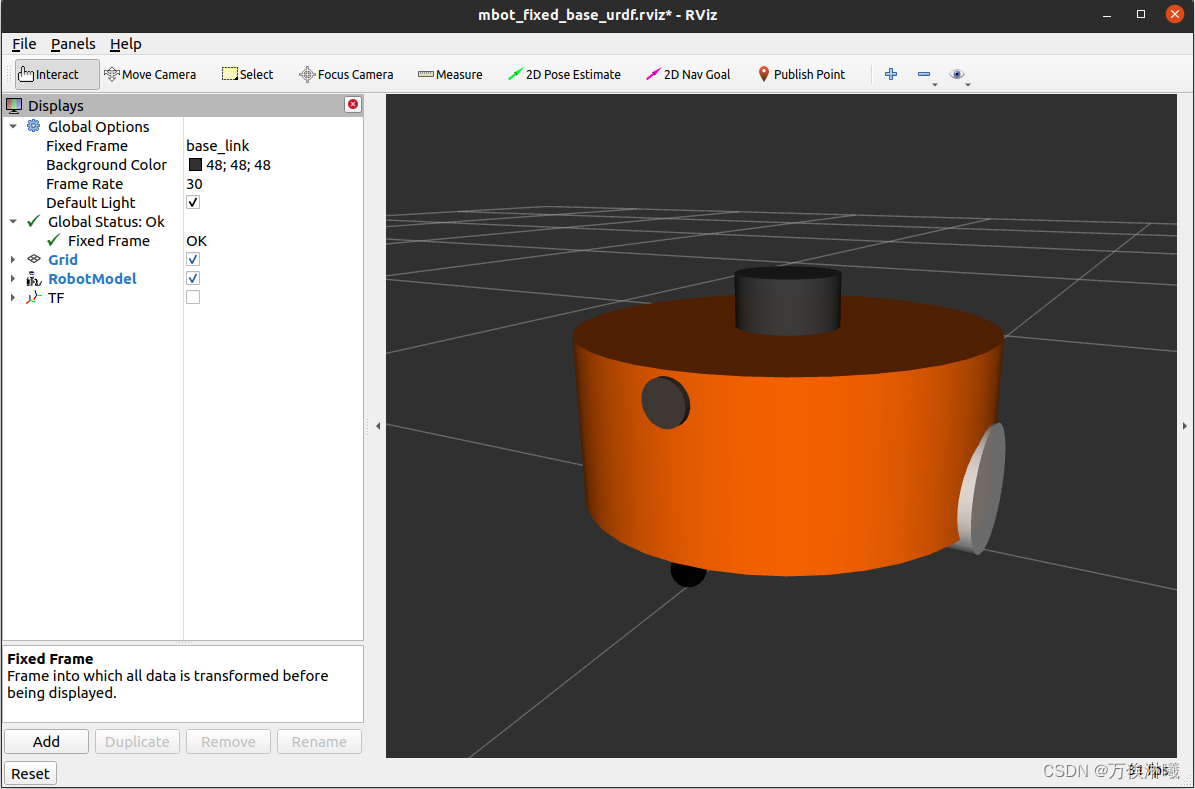Screen dimensions: 1195x789
Task: Enable the TF display checkbox
Action: [x=193, y=297]
